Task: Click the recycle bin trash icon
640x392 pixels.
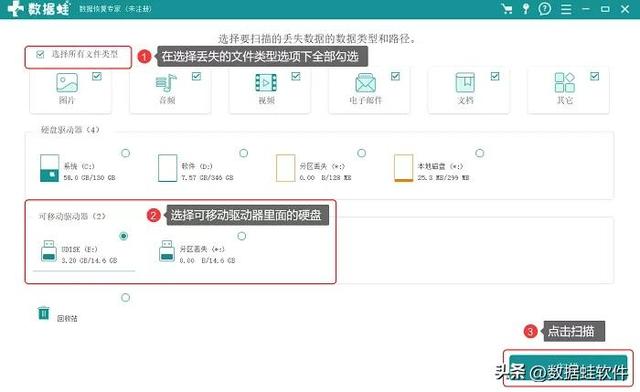Action: point(44,313)
